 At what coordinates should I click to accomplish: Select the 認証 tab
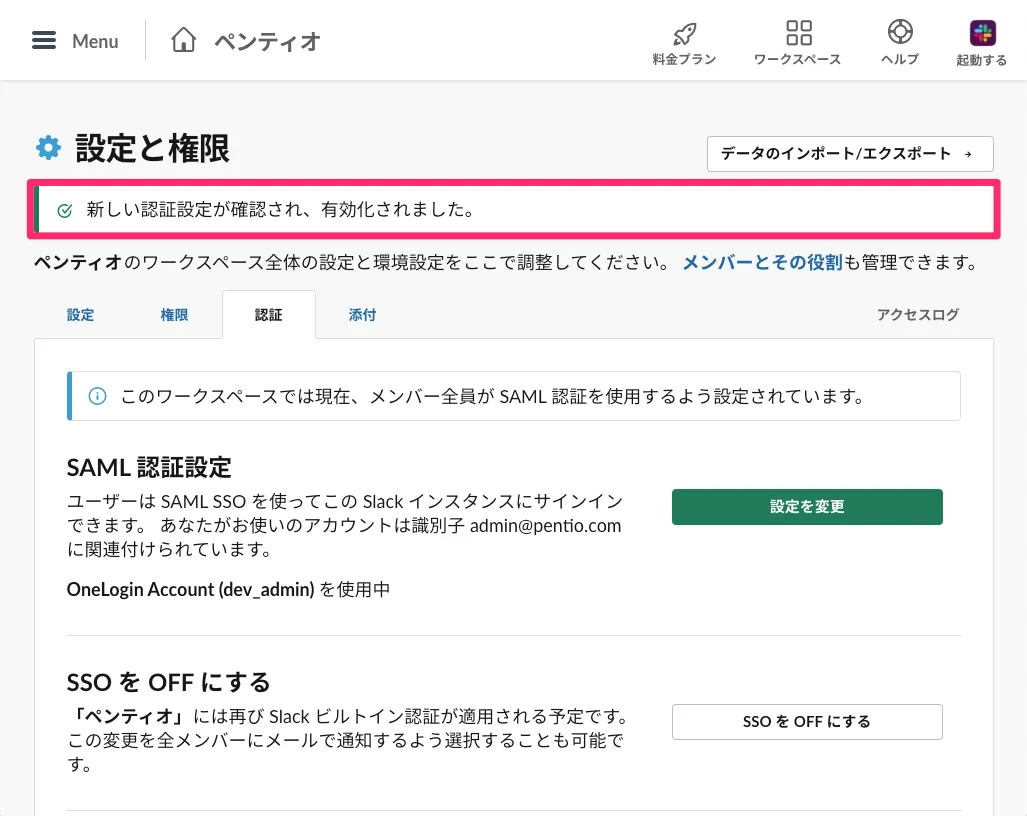[x=268, y=315]
